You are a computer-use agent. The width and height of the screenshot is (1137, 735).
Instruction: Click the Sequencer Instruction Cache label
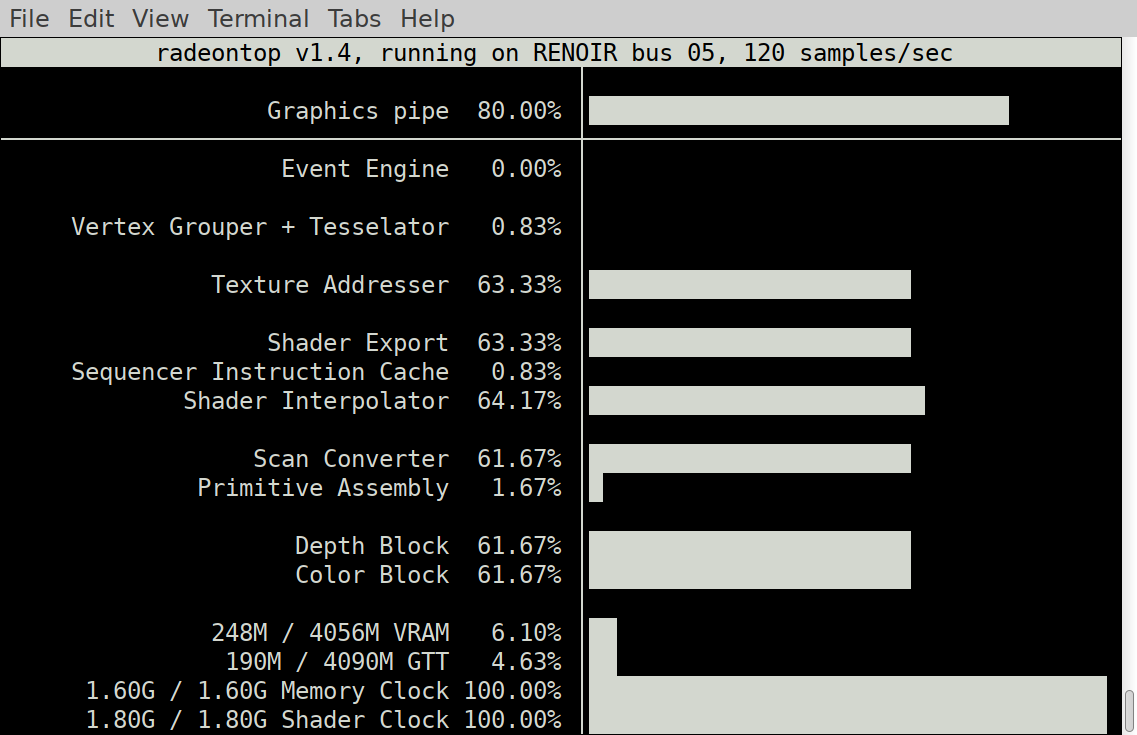click(260, 372)
